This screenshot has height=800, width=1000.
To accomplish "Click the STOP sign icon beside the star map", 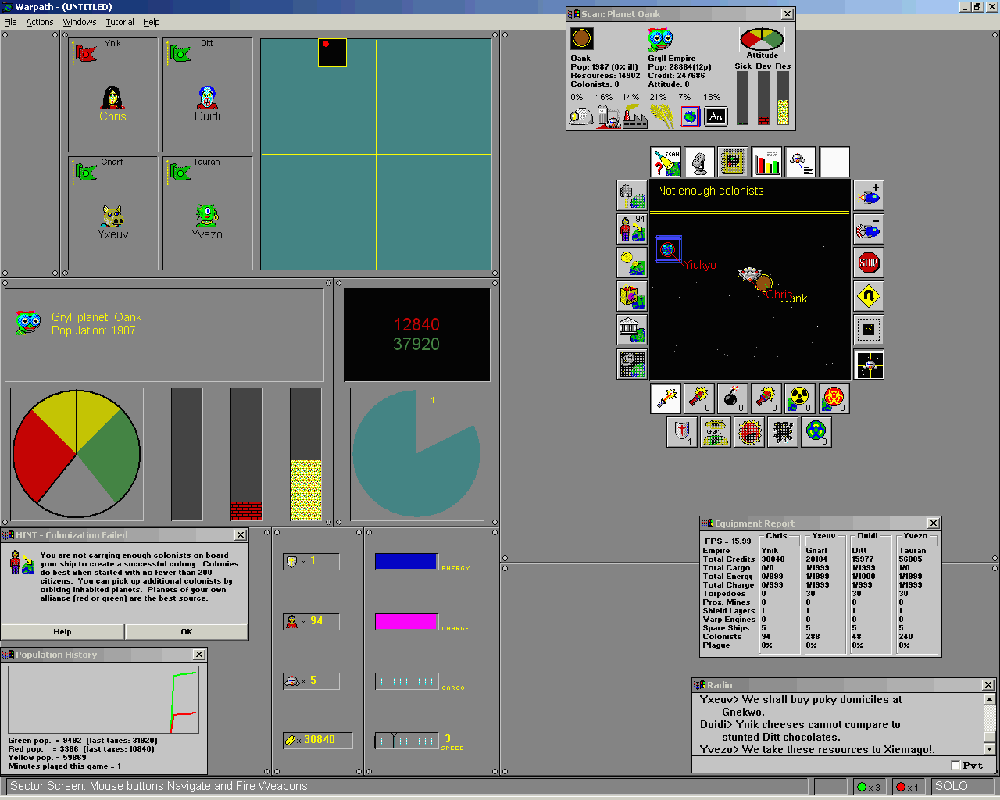I will tap(869, 262).
